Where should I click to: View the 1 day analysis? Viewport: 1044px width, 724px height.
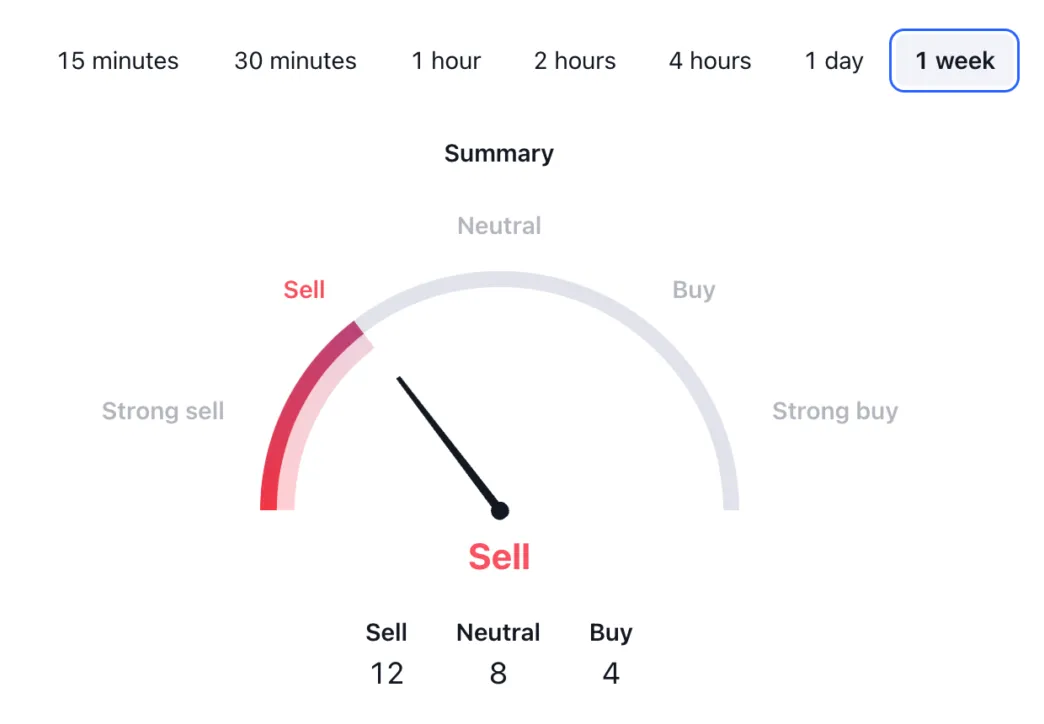point(833,61)
